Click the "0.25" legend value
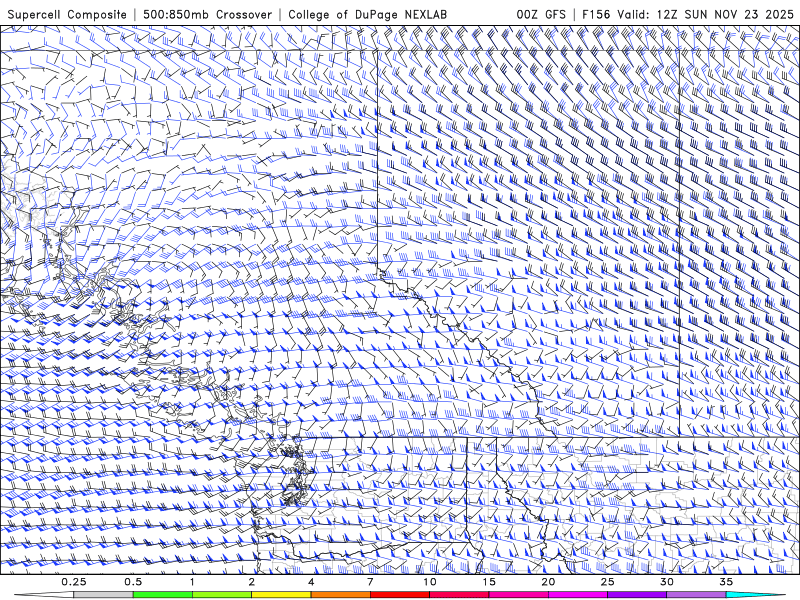800x600 pixels. (74, 582)
